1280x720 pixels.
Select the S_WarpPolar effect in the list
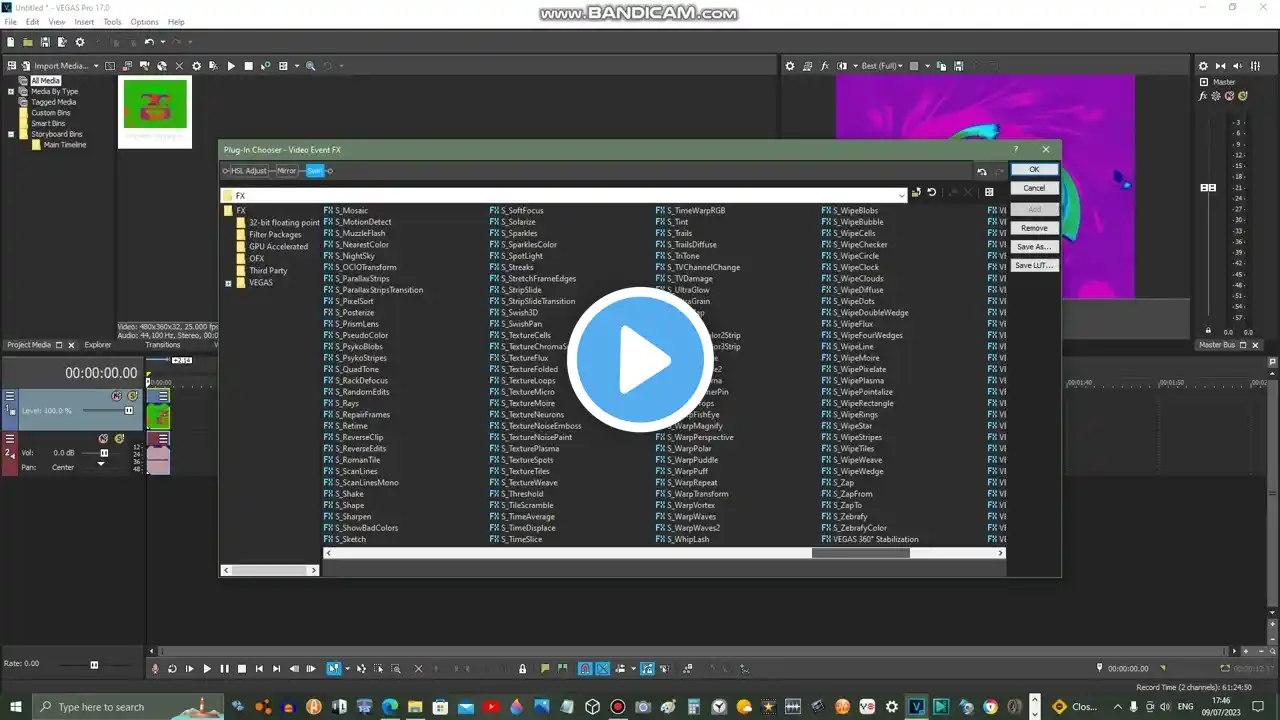coord(692,449)
